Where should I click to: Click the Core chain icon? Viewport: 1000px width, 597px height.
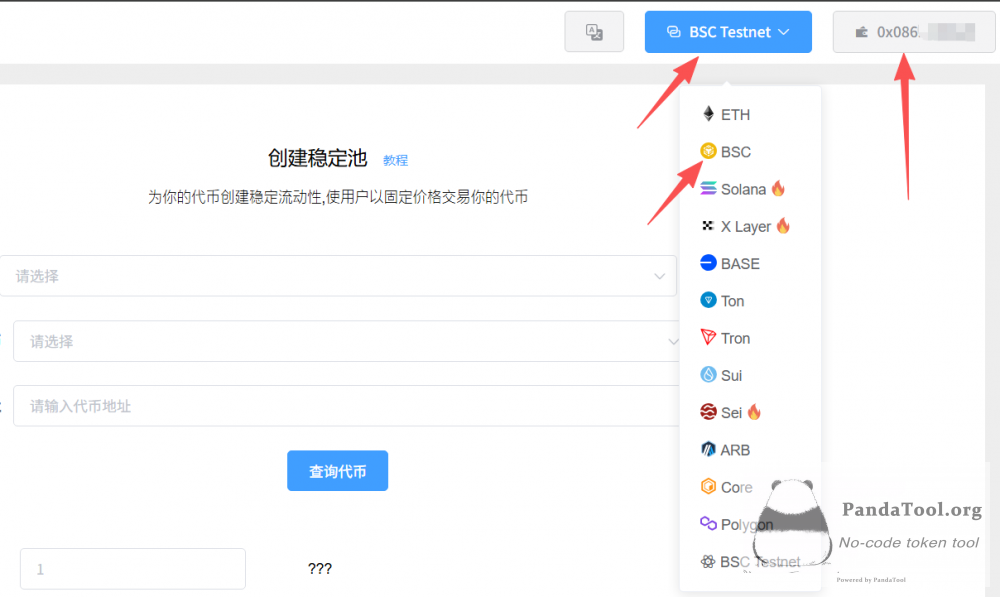click(x=708, y=486)
